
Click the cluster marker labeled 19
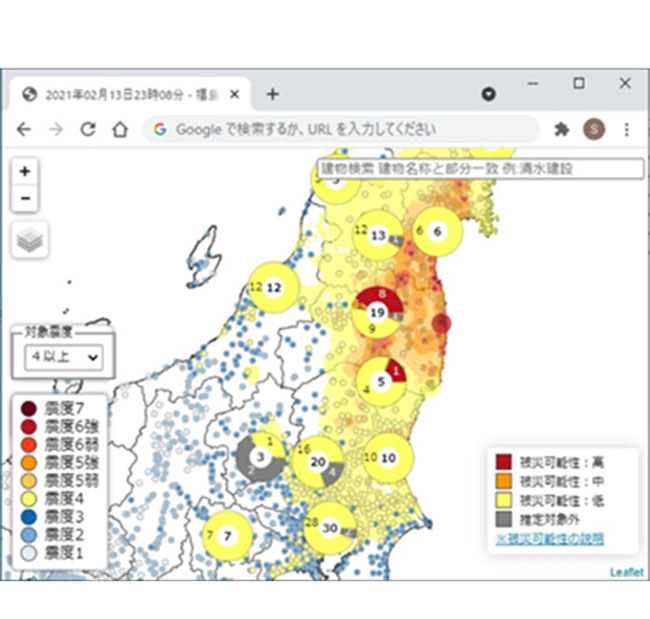point(377,313)
